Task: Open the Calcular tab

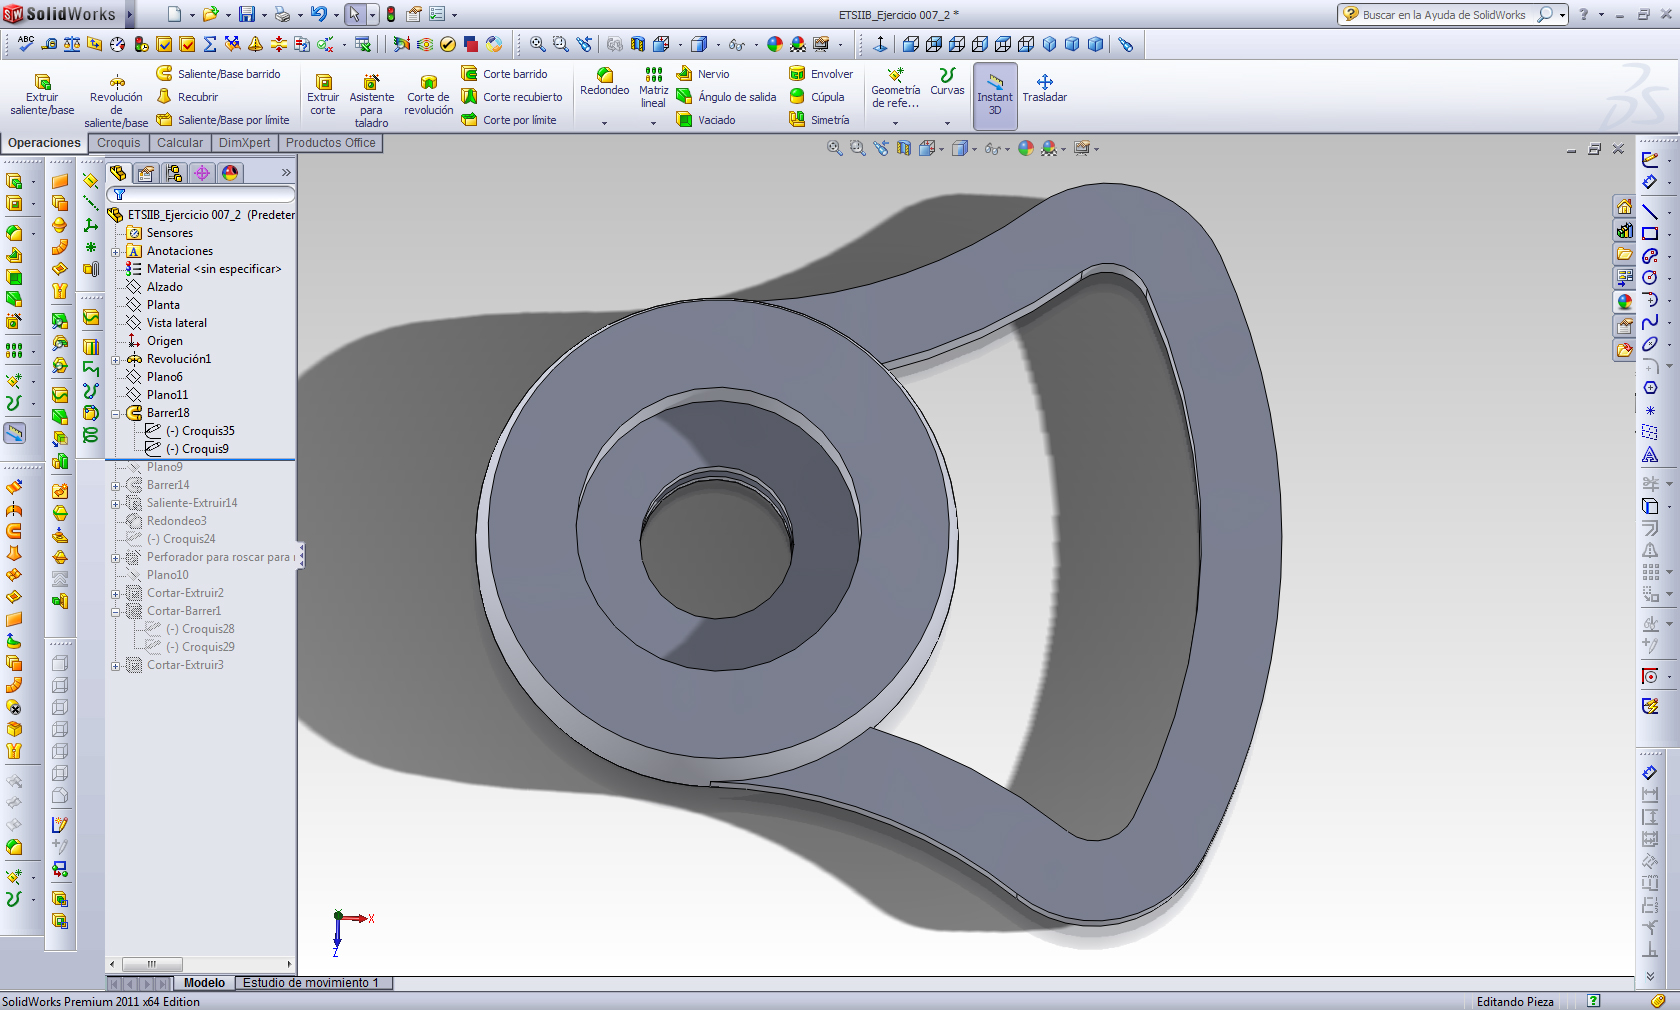Action: (x=180, y=143)
